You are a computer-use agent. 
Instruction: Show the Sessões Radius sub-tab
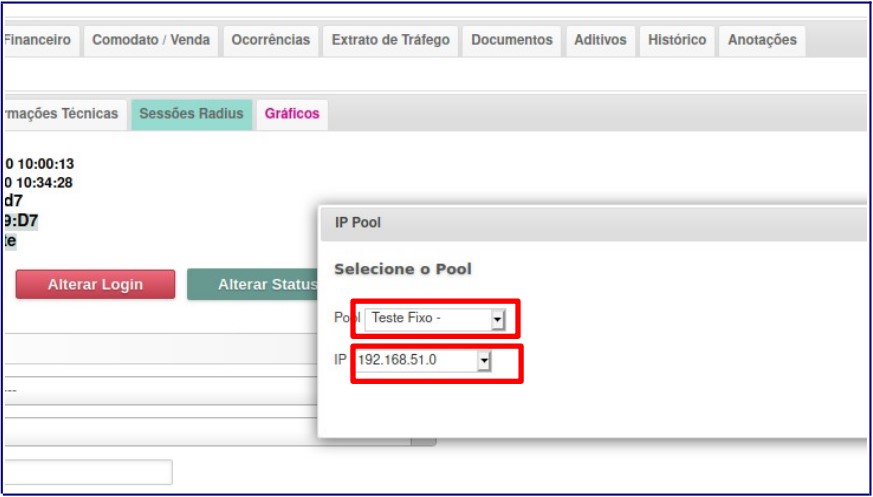tap(191, 114)
